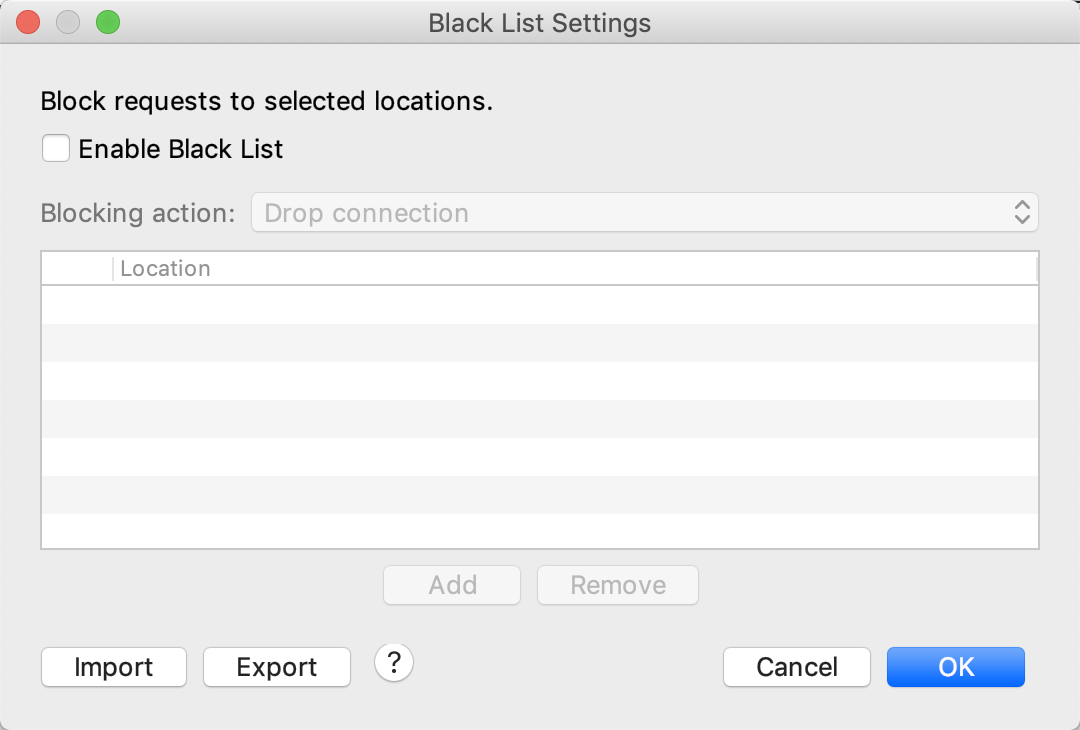The image size is (1080, 730).
Task: Click the green zoom window button
Action: click(107, 22)
